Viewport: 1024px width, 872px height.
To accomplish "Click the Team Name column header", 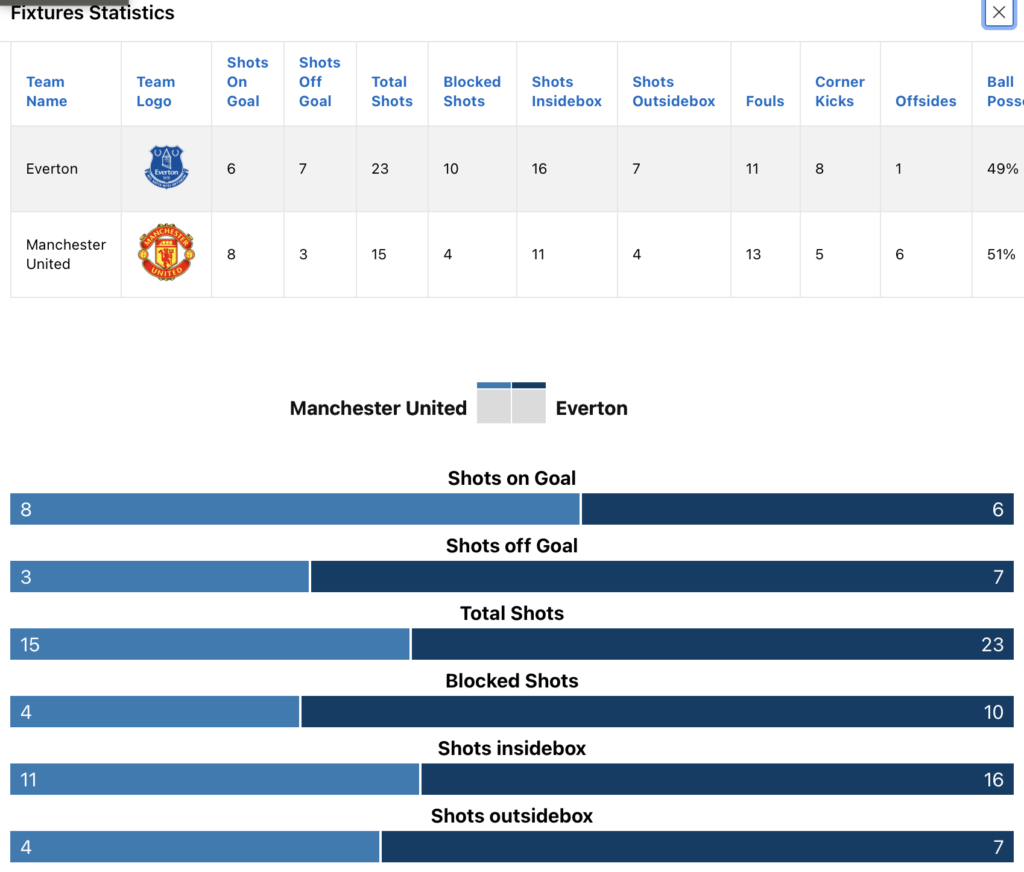I will pos(46,91).
